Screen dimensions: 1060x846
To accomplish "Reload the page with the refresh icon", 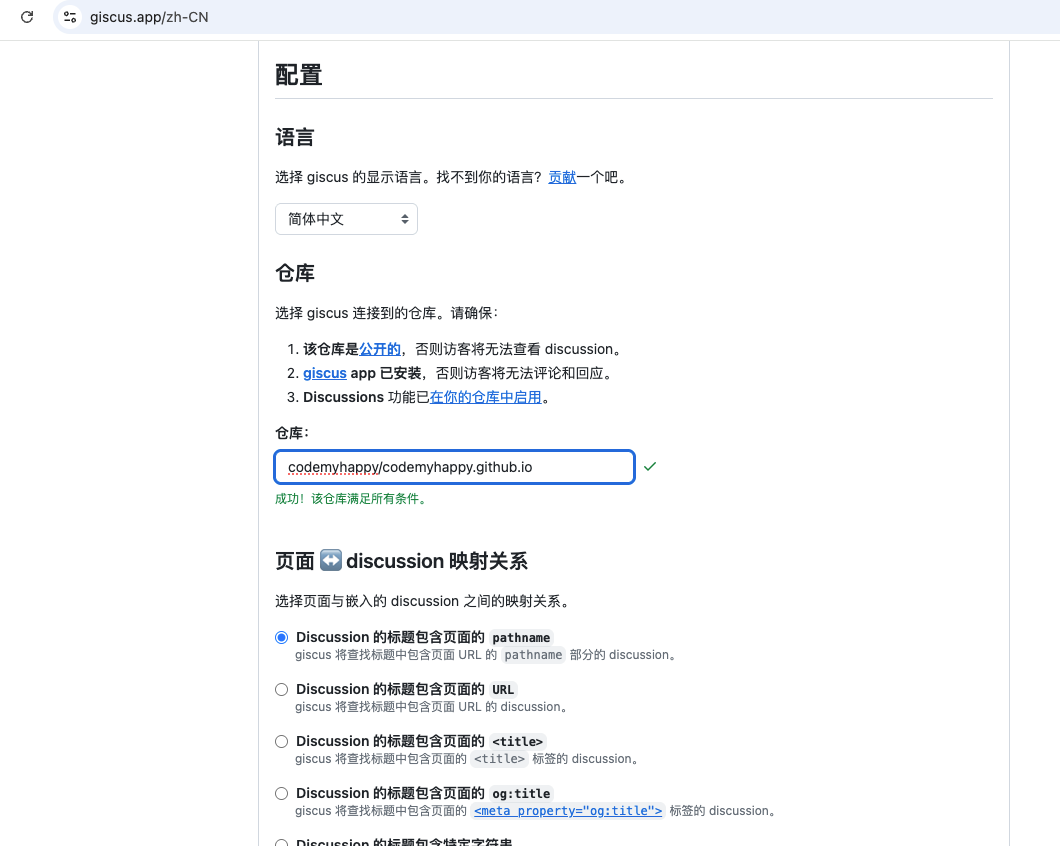I will tap(27, 17).
